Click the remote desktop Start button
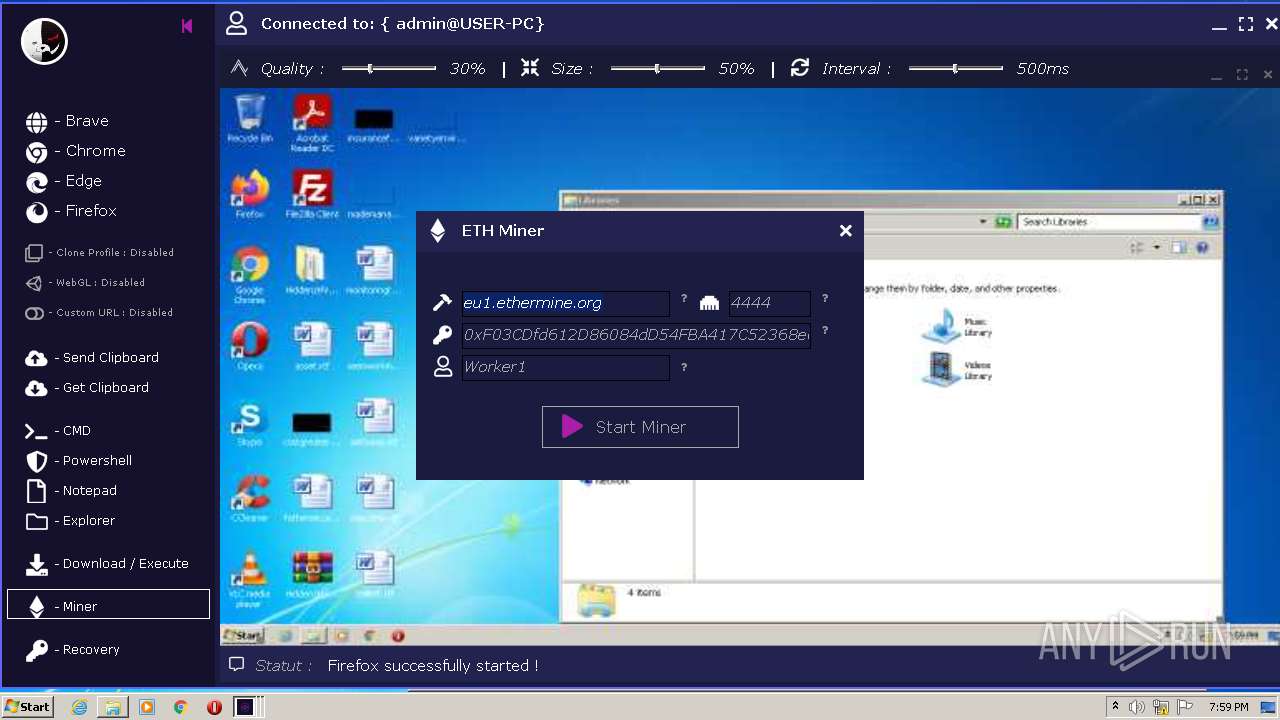 click(x=243, y=636)
